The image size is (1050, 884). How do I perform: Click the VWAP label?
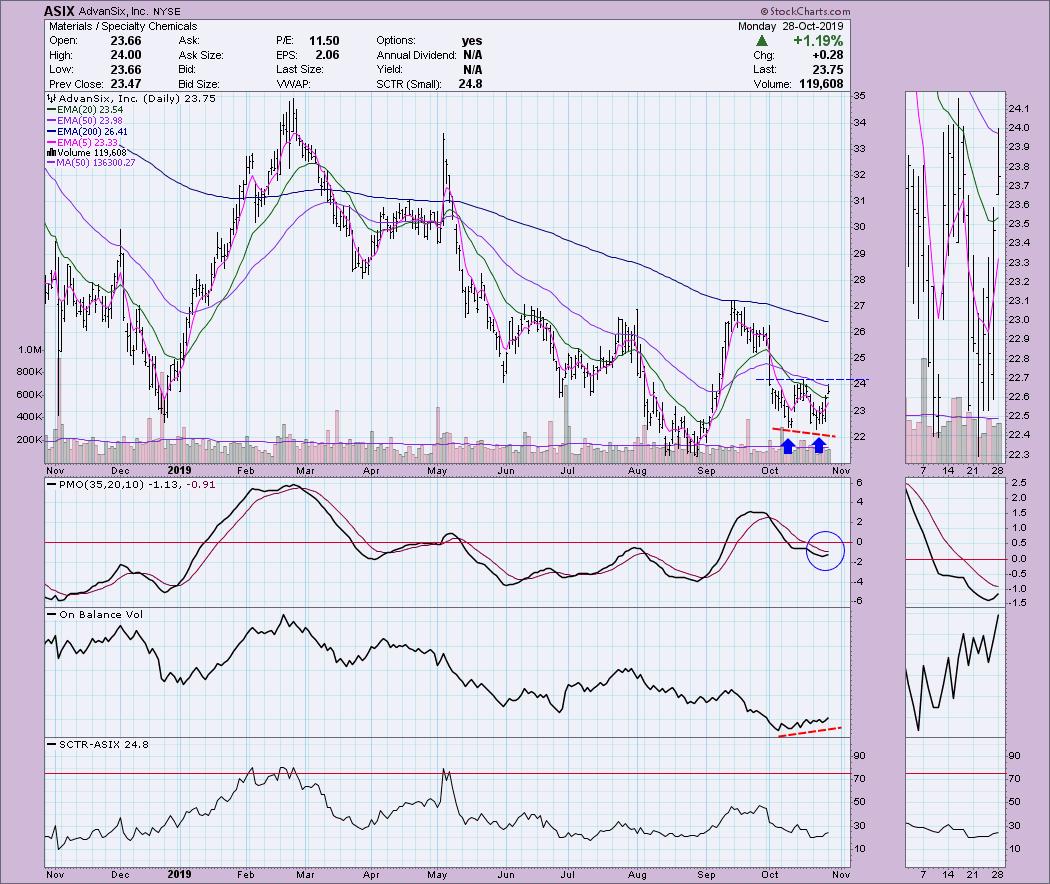click(294, 84)
